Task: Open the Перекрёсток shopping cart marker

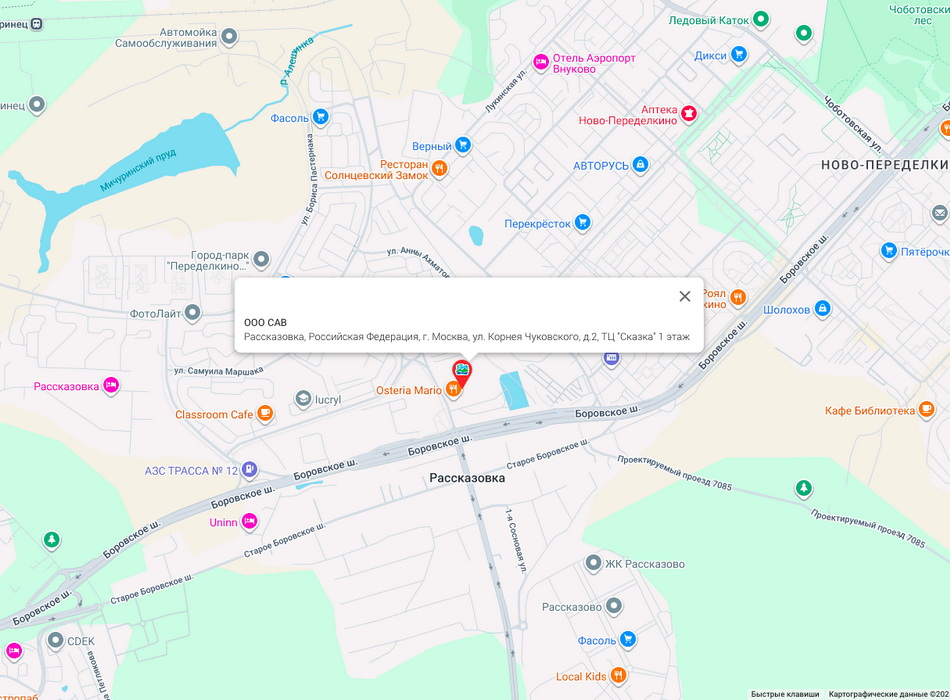Action: coord(582,222)
